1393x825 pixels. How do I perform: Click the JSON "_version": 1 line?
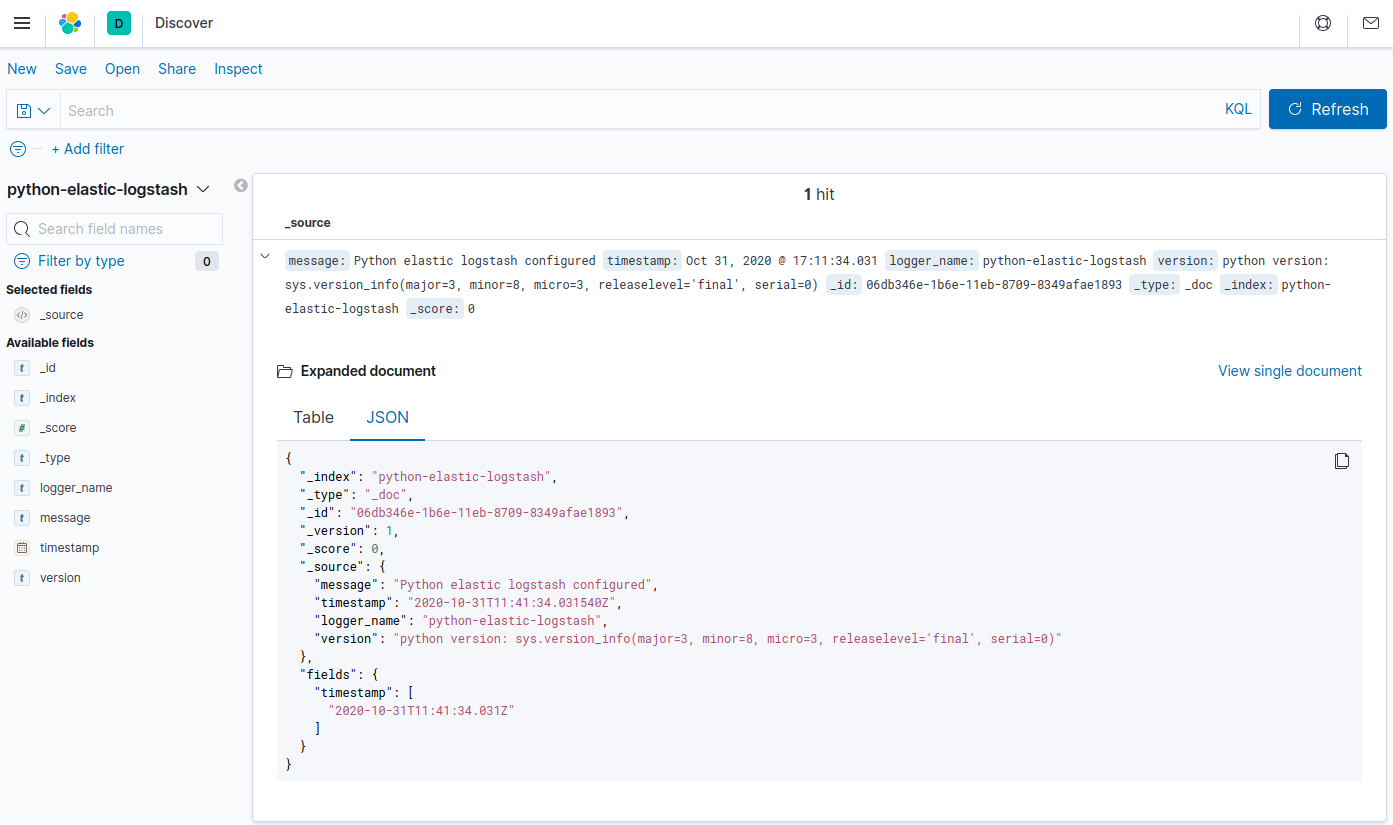coord(349,531)
